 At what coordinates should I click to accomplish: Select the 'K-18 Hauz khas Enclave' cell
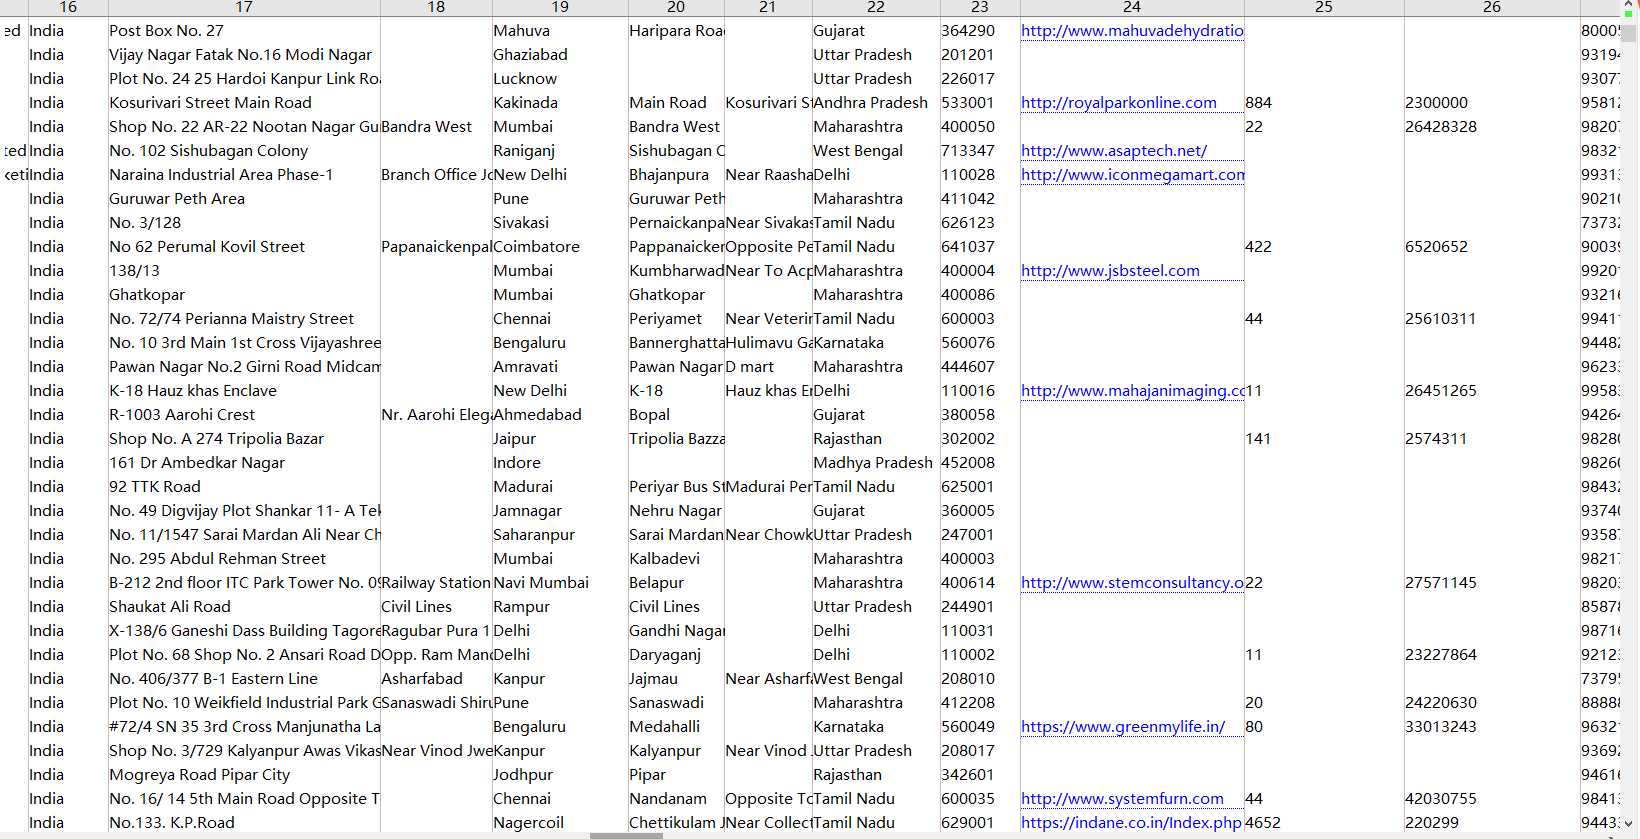(244, 391)
